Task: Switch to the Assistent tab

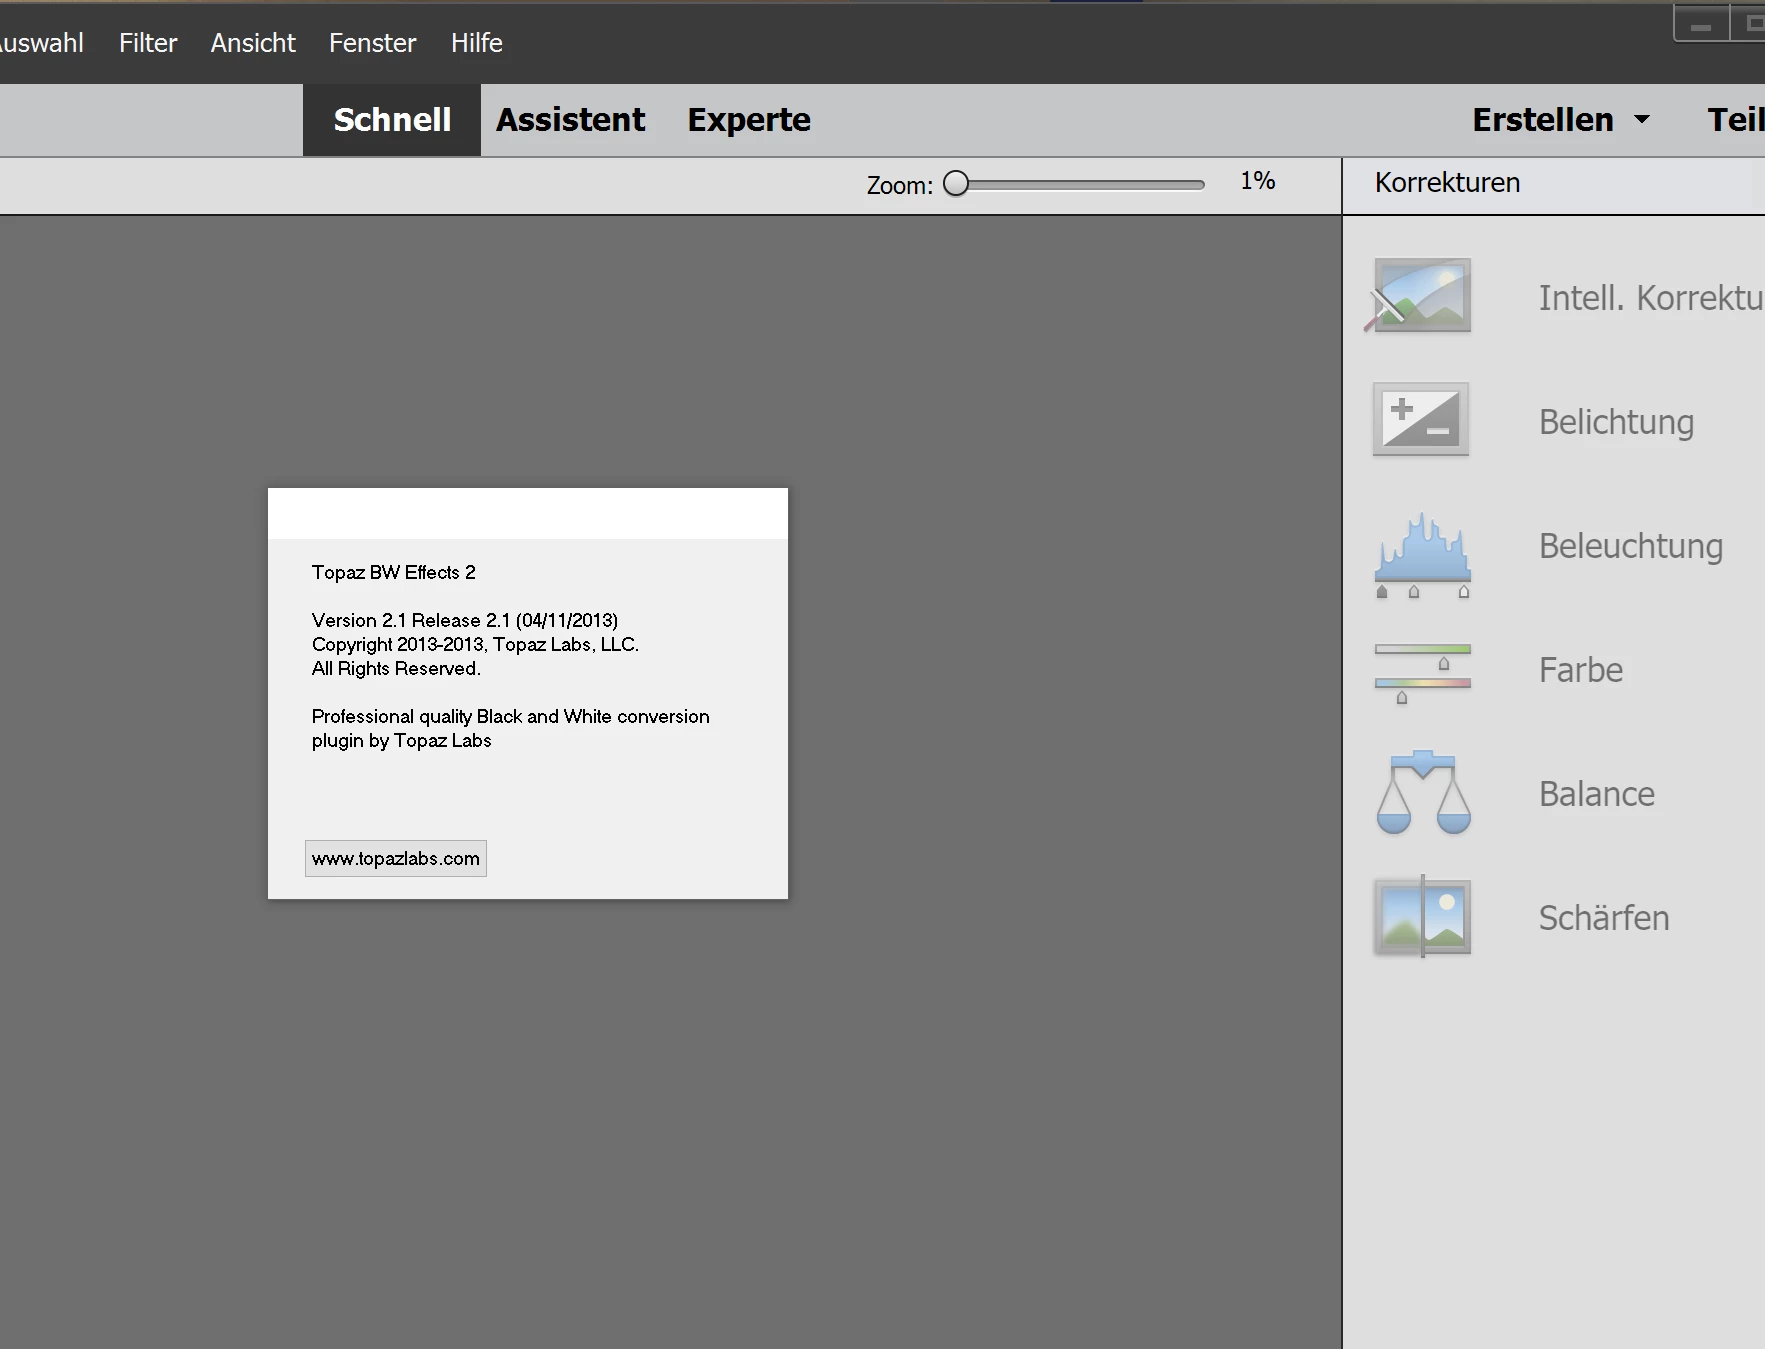Action: (x=571, y=120)
